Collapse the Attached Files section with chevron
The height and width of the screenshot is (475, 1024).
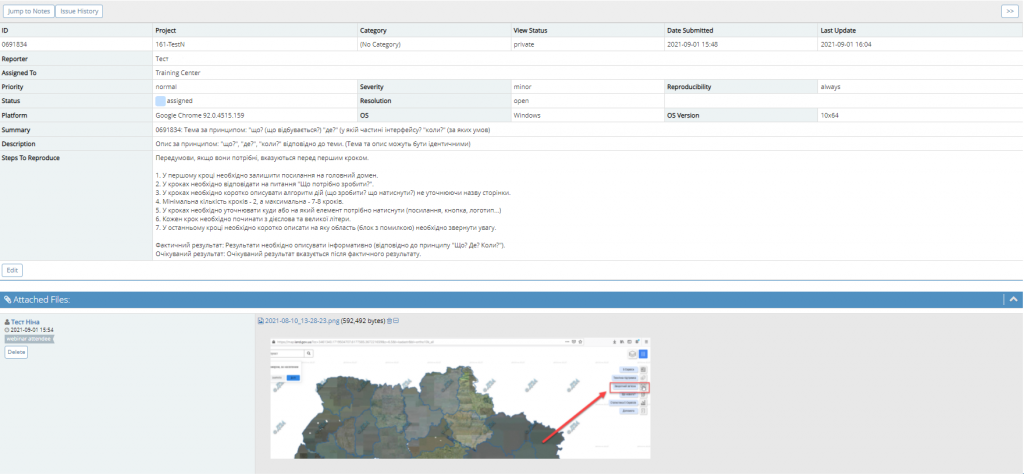[x=1014, y=299]
